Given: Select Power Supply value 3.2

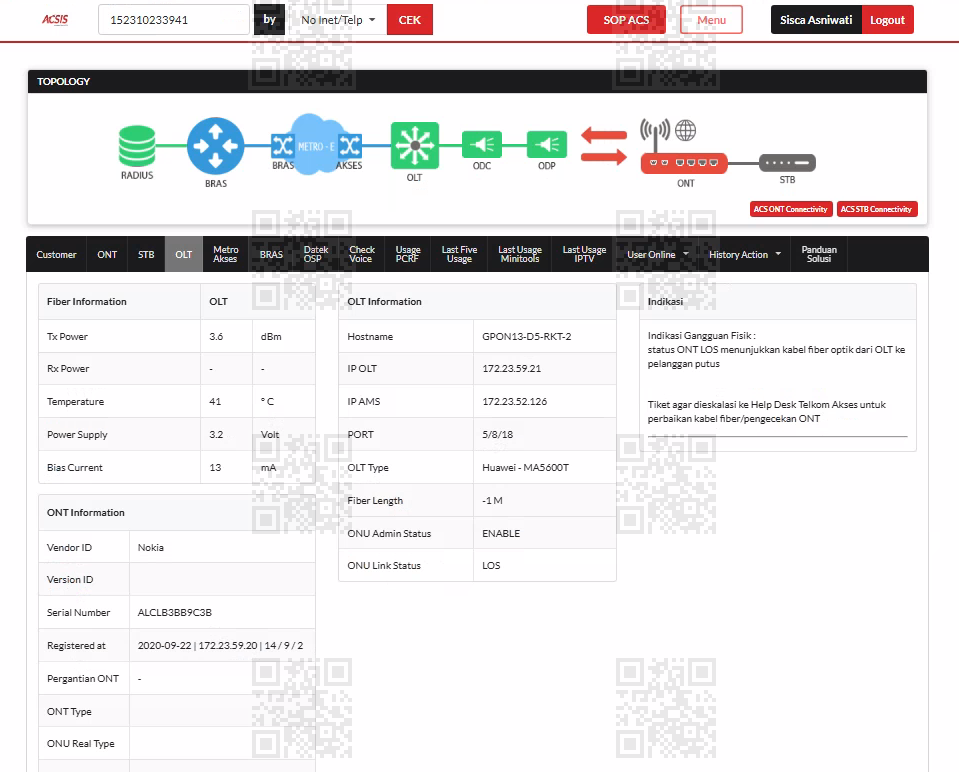Looking at the screenshot, I should pos(216,434).
